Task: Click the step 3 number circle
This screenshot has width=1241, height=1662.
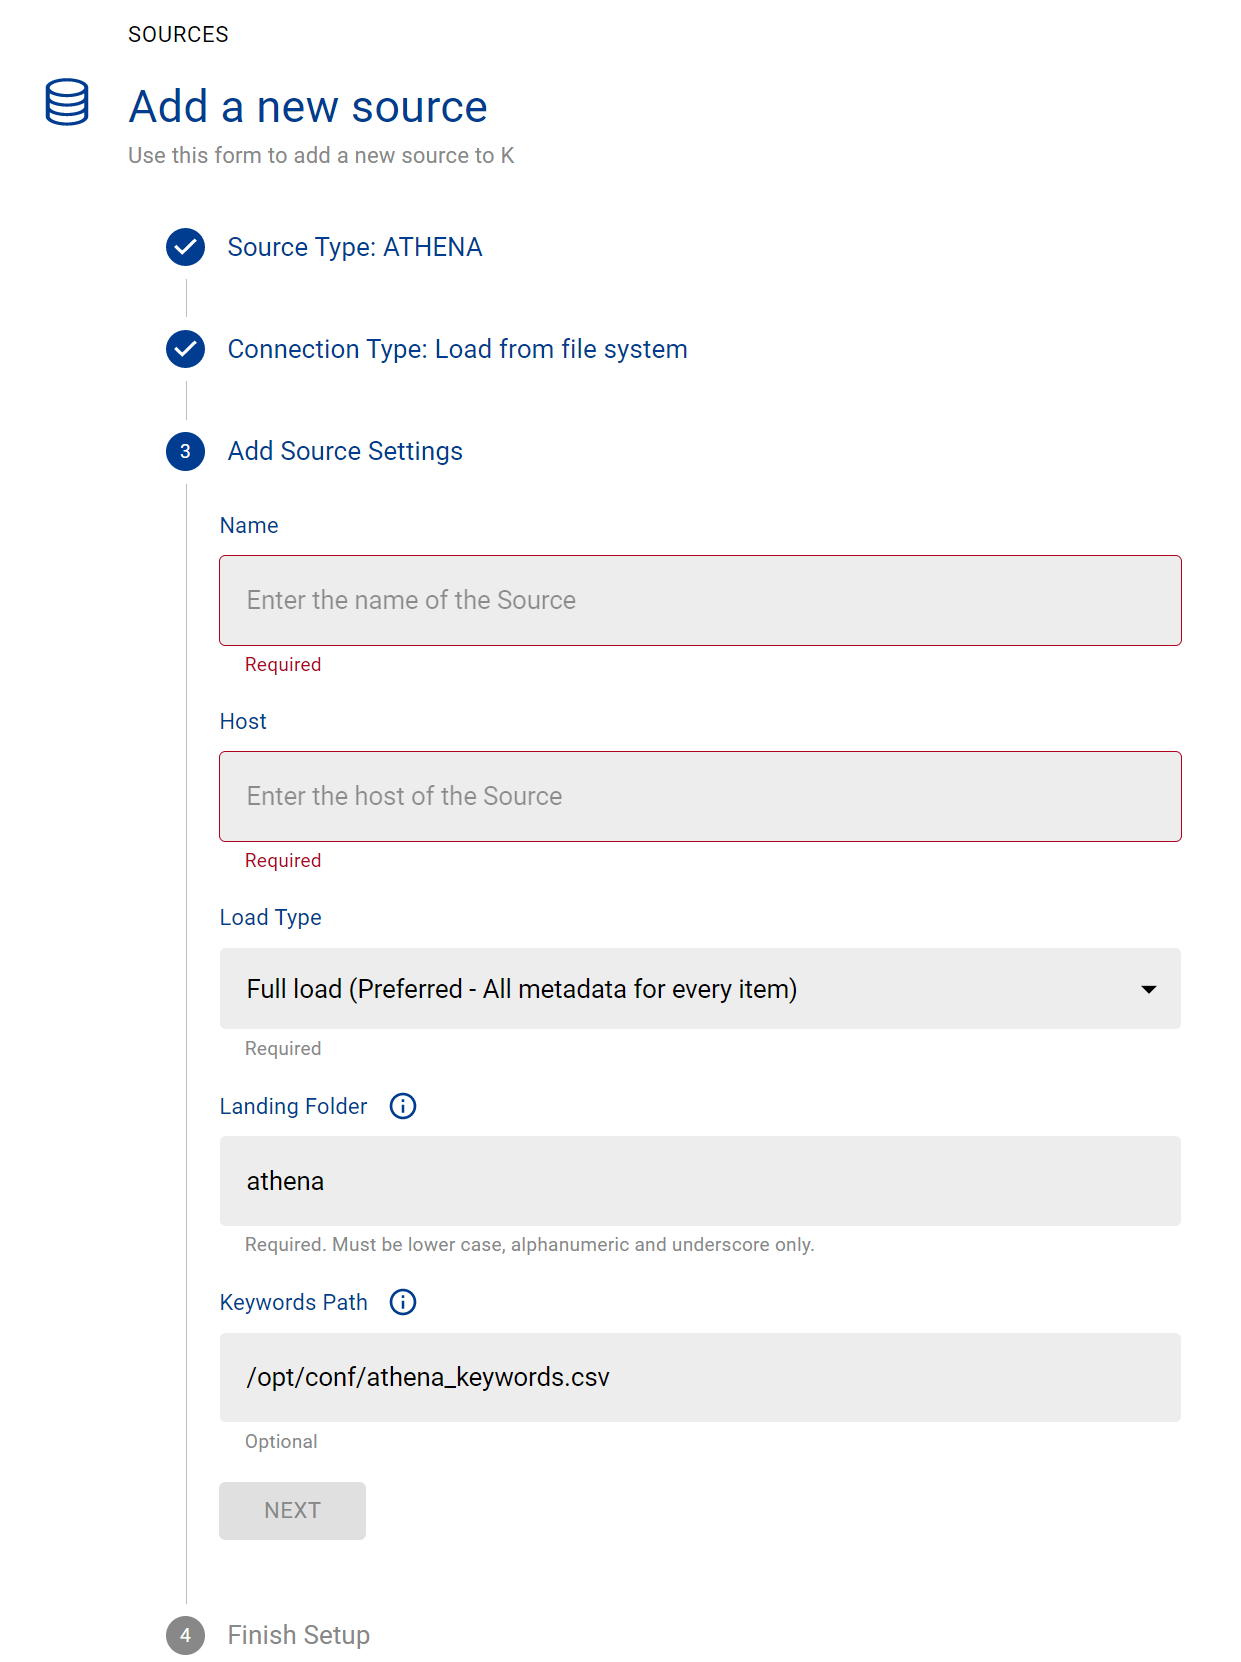Action: tap(185, 451)
